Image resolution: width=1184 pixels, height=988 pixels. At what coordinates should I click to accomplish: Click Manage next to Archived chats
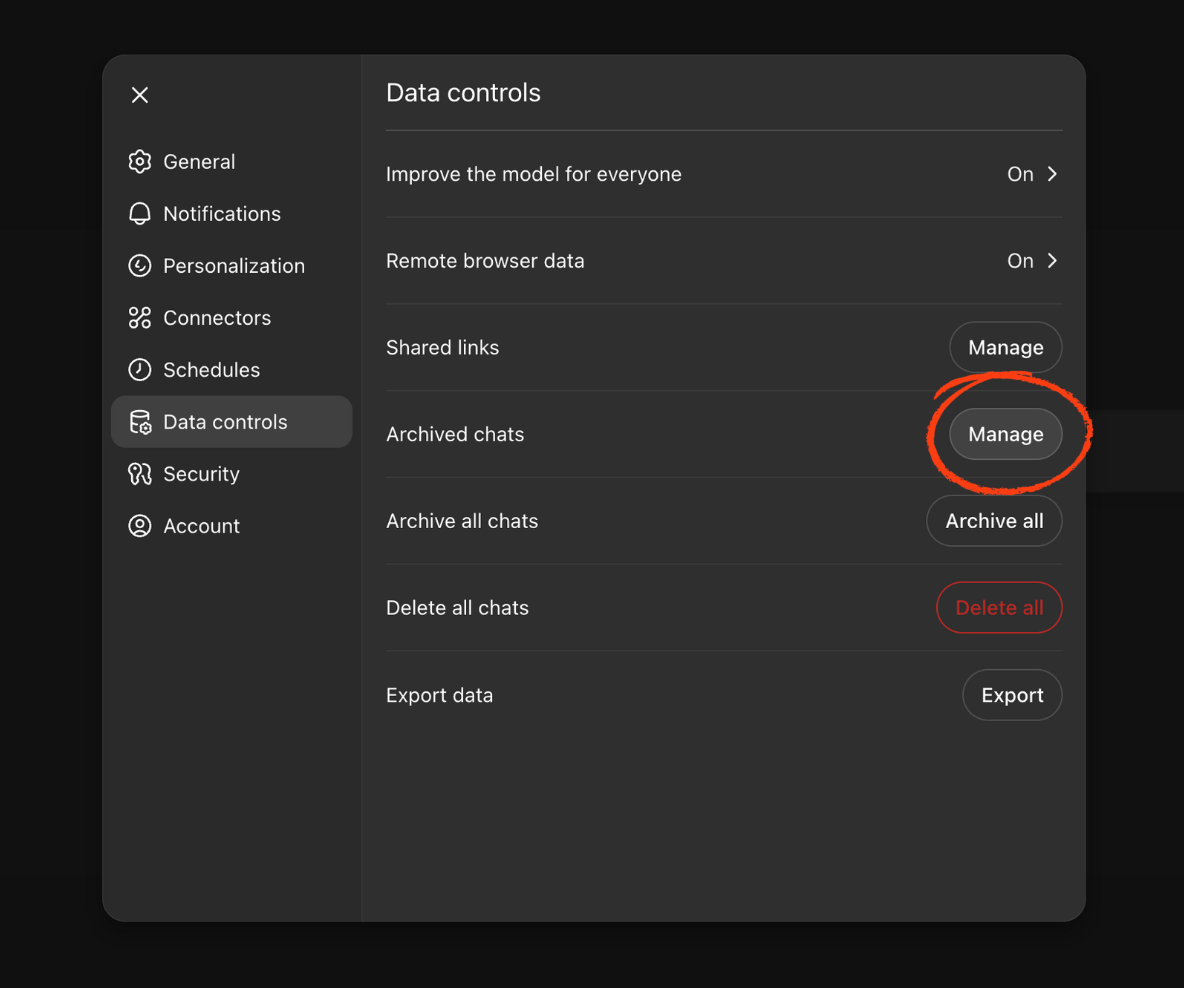pyautogui.click(x=1005, y=434)
